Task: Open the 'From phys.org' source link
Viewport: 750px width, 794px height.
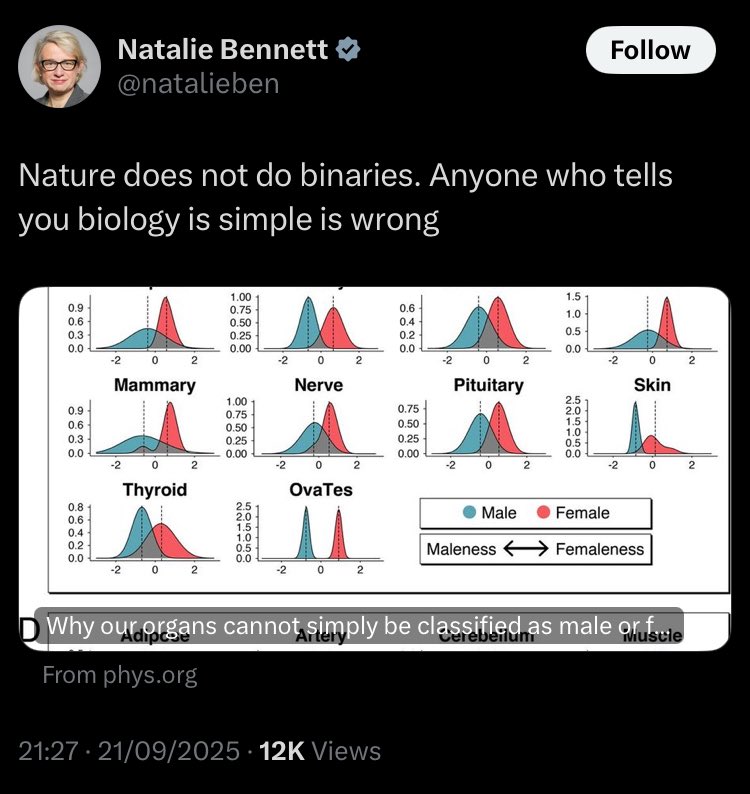Action: coord(120,675)
